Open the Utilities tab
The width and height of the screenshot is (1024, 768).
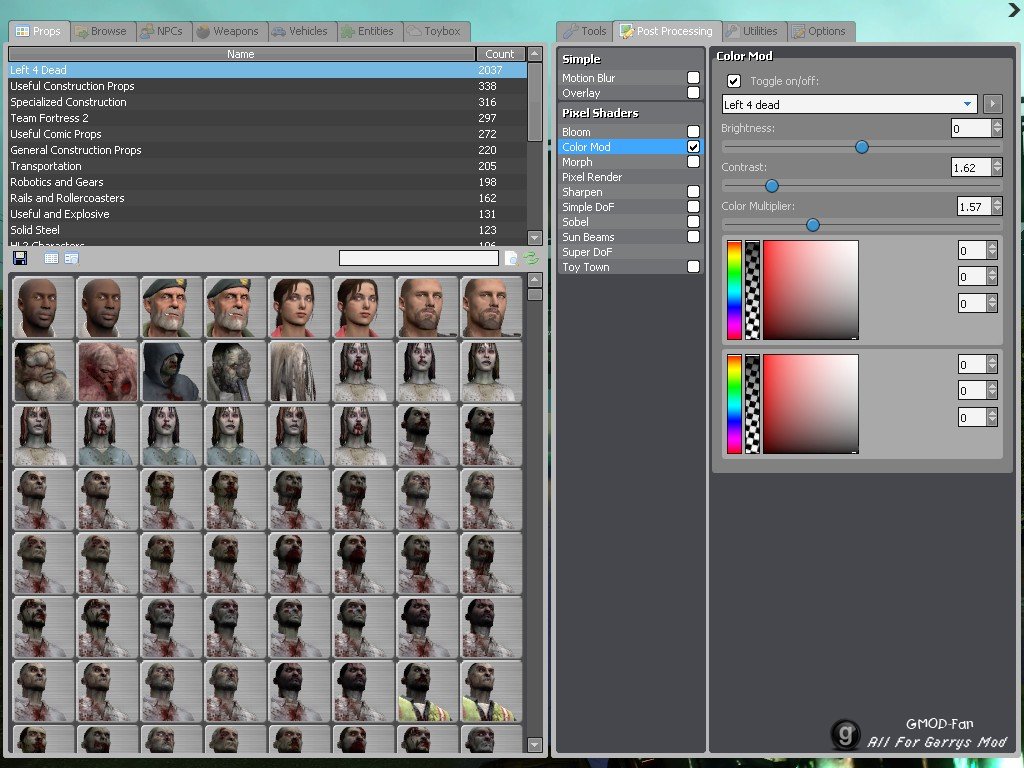[753, 31]
